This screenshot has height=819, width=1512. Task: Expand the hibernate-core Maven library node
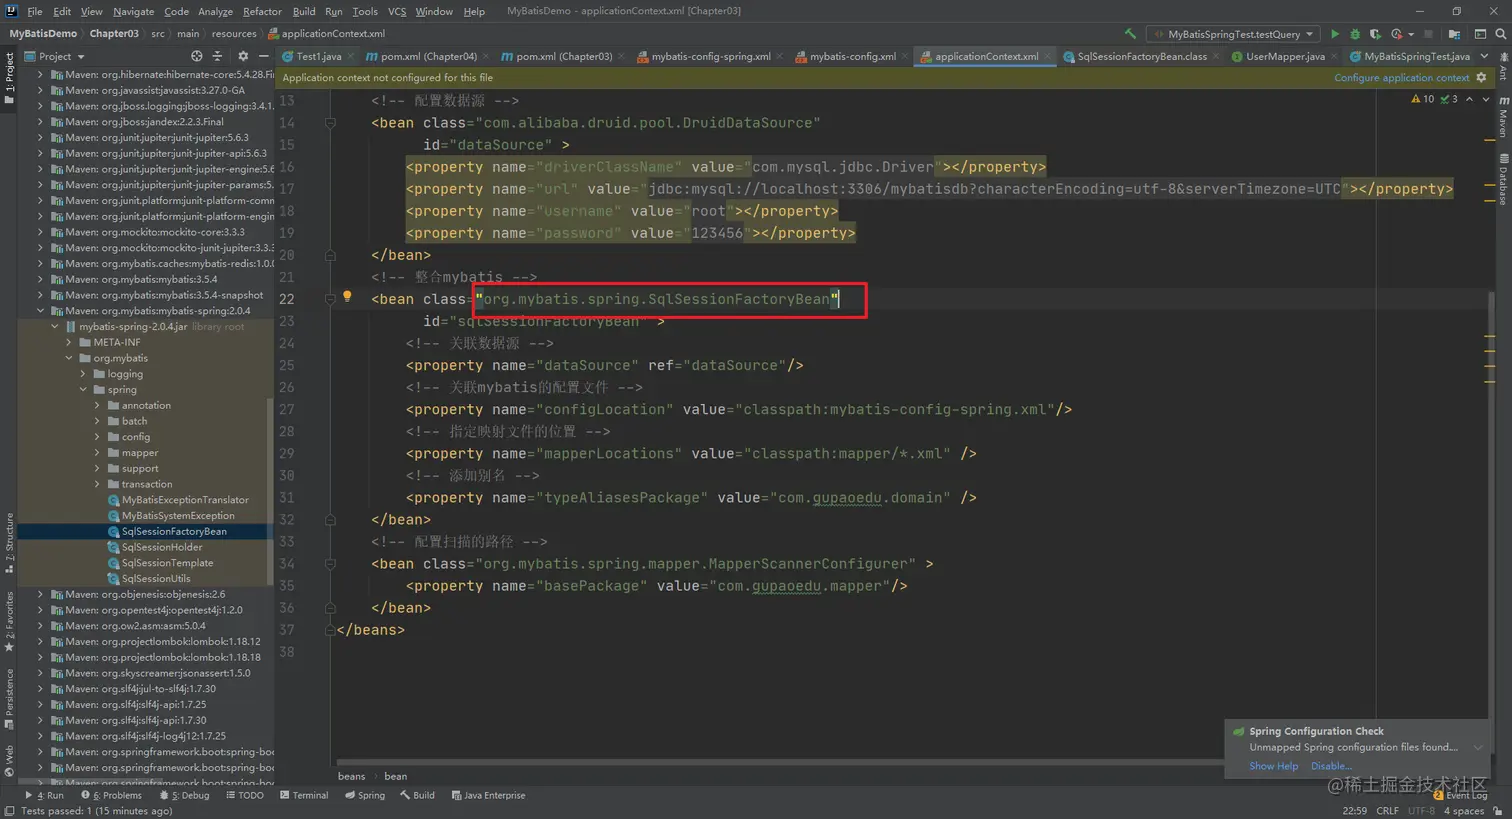(x=40, y=75)
